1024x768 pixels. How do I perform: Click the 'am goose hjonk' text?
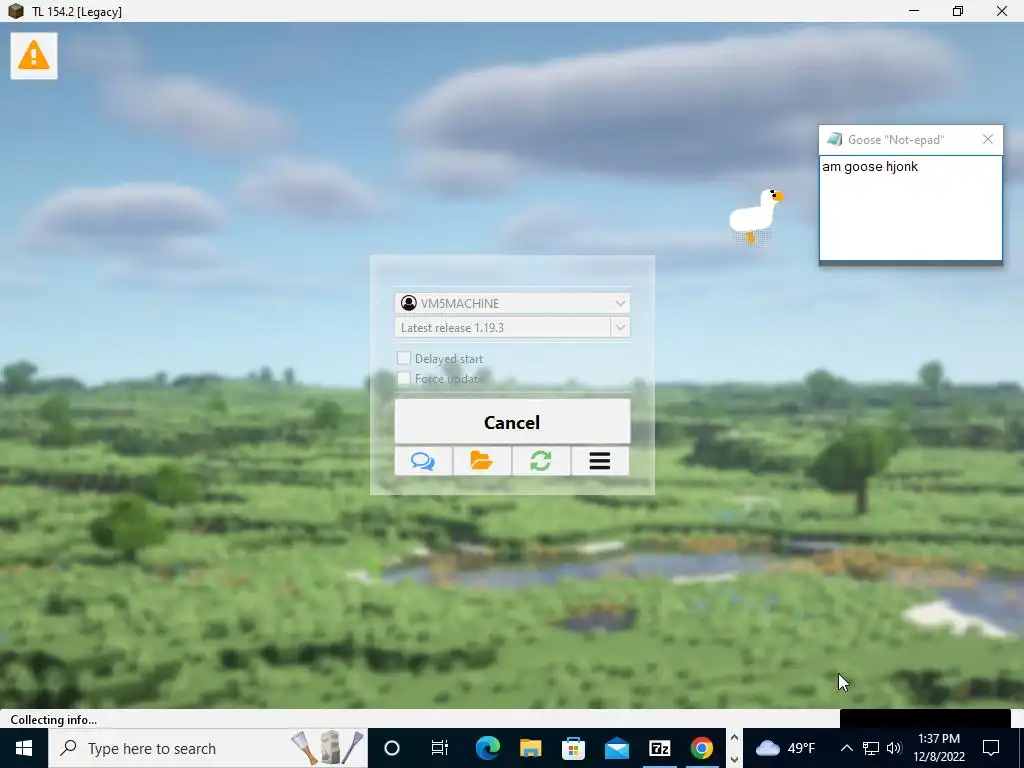click(x=870, y=167)
